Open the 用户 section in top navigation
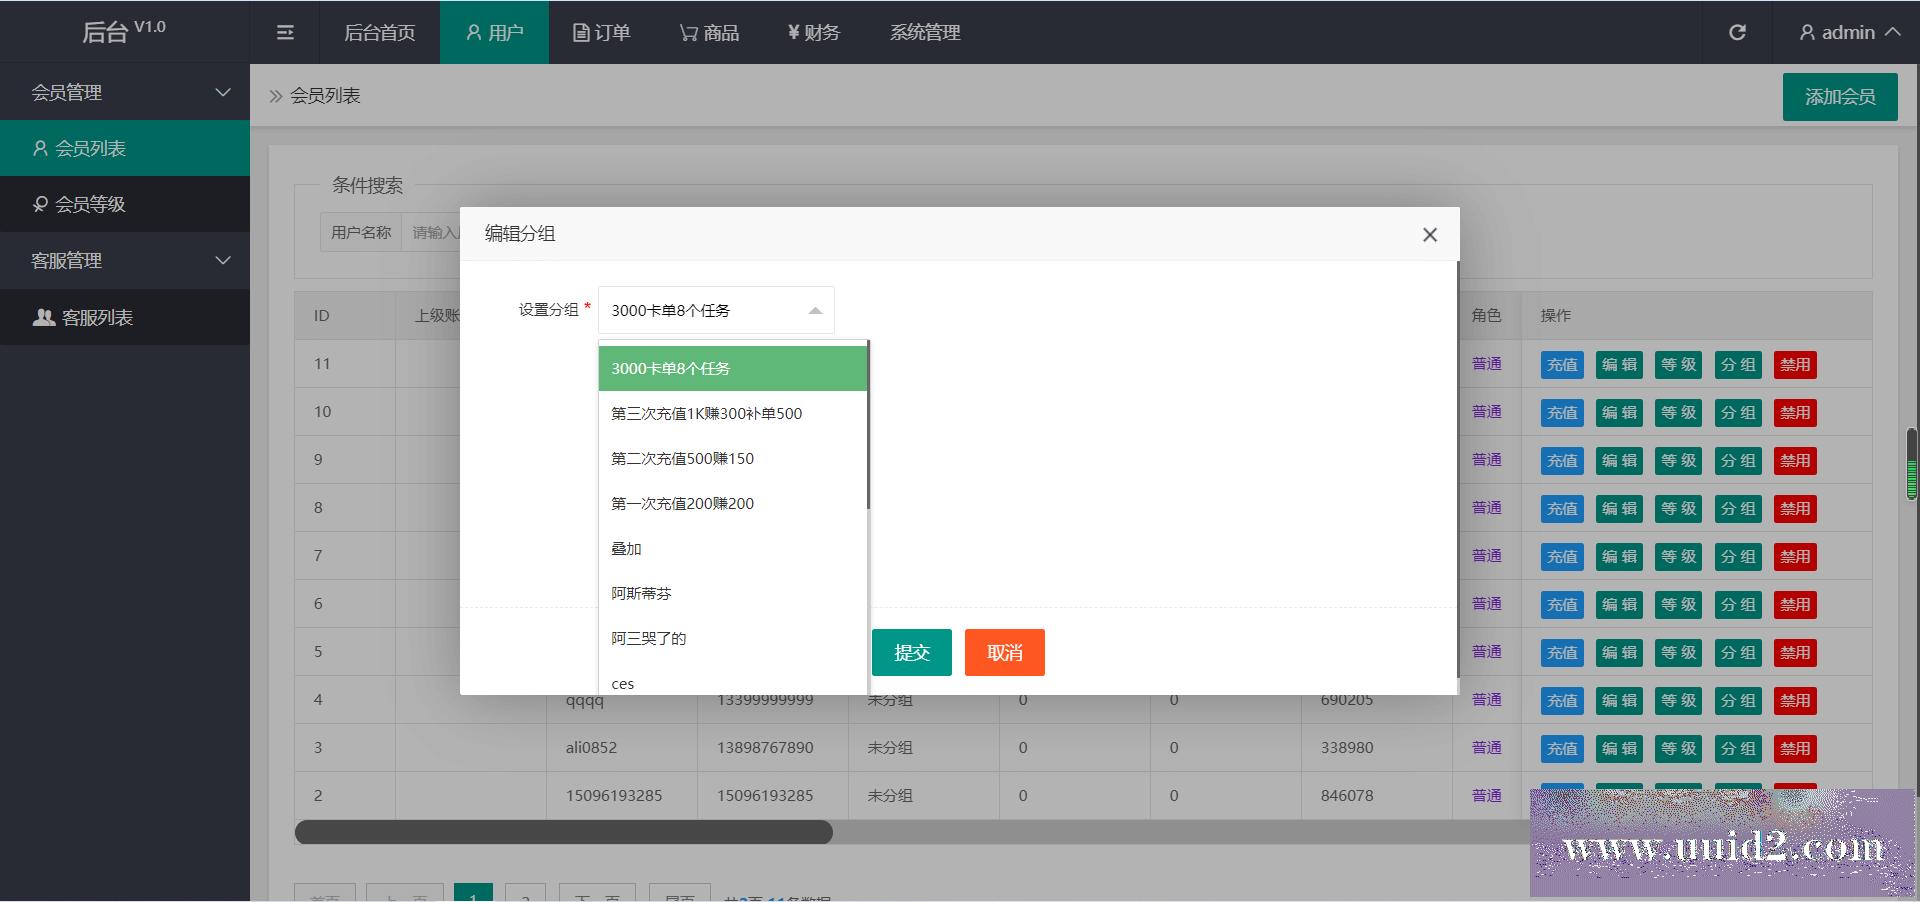This screenshot has height=902, width=1920. click(x=494, y=32)
